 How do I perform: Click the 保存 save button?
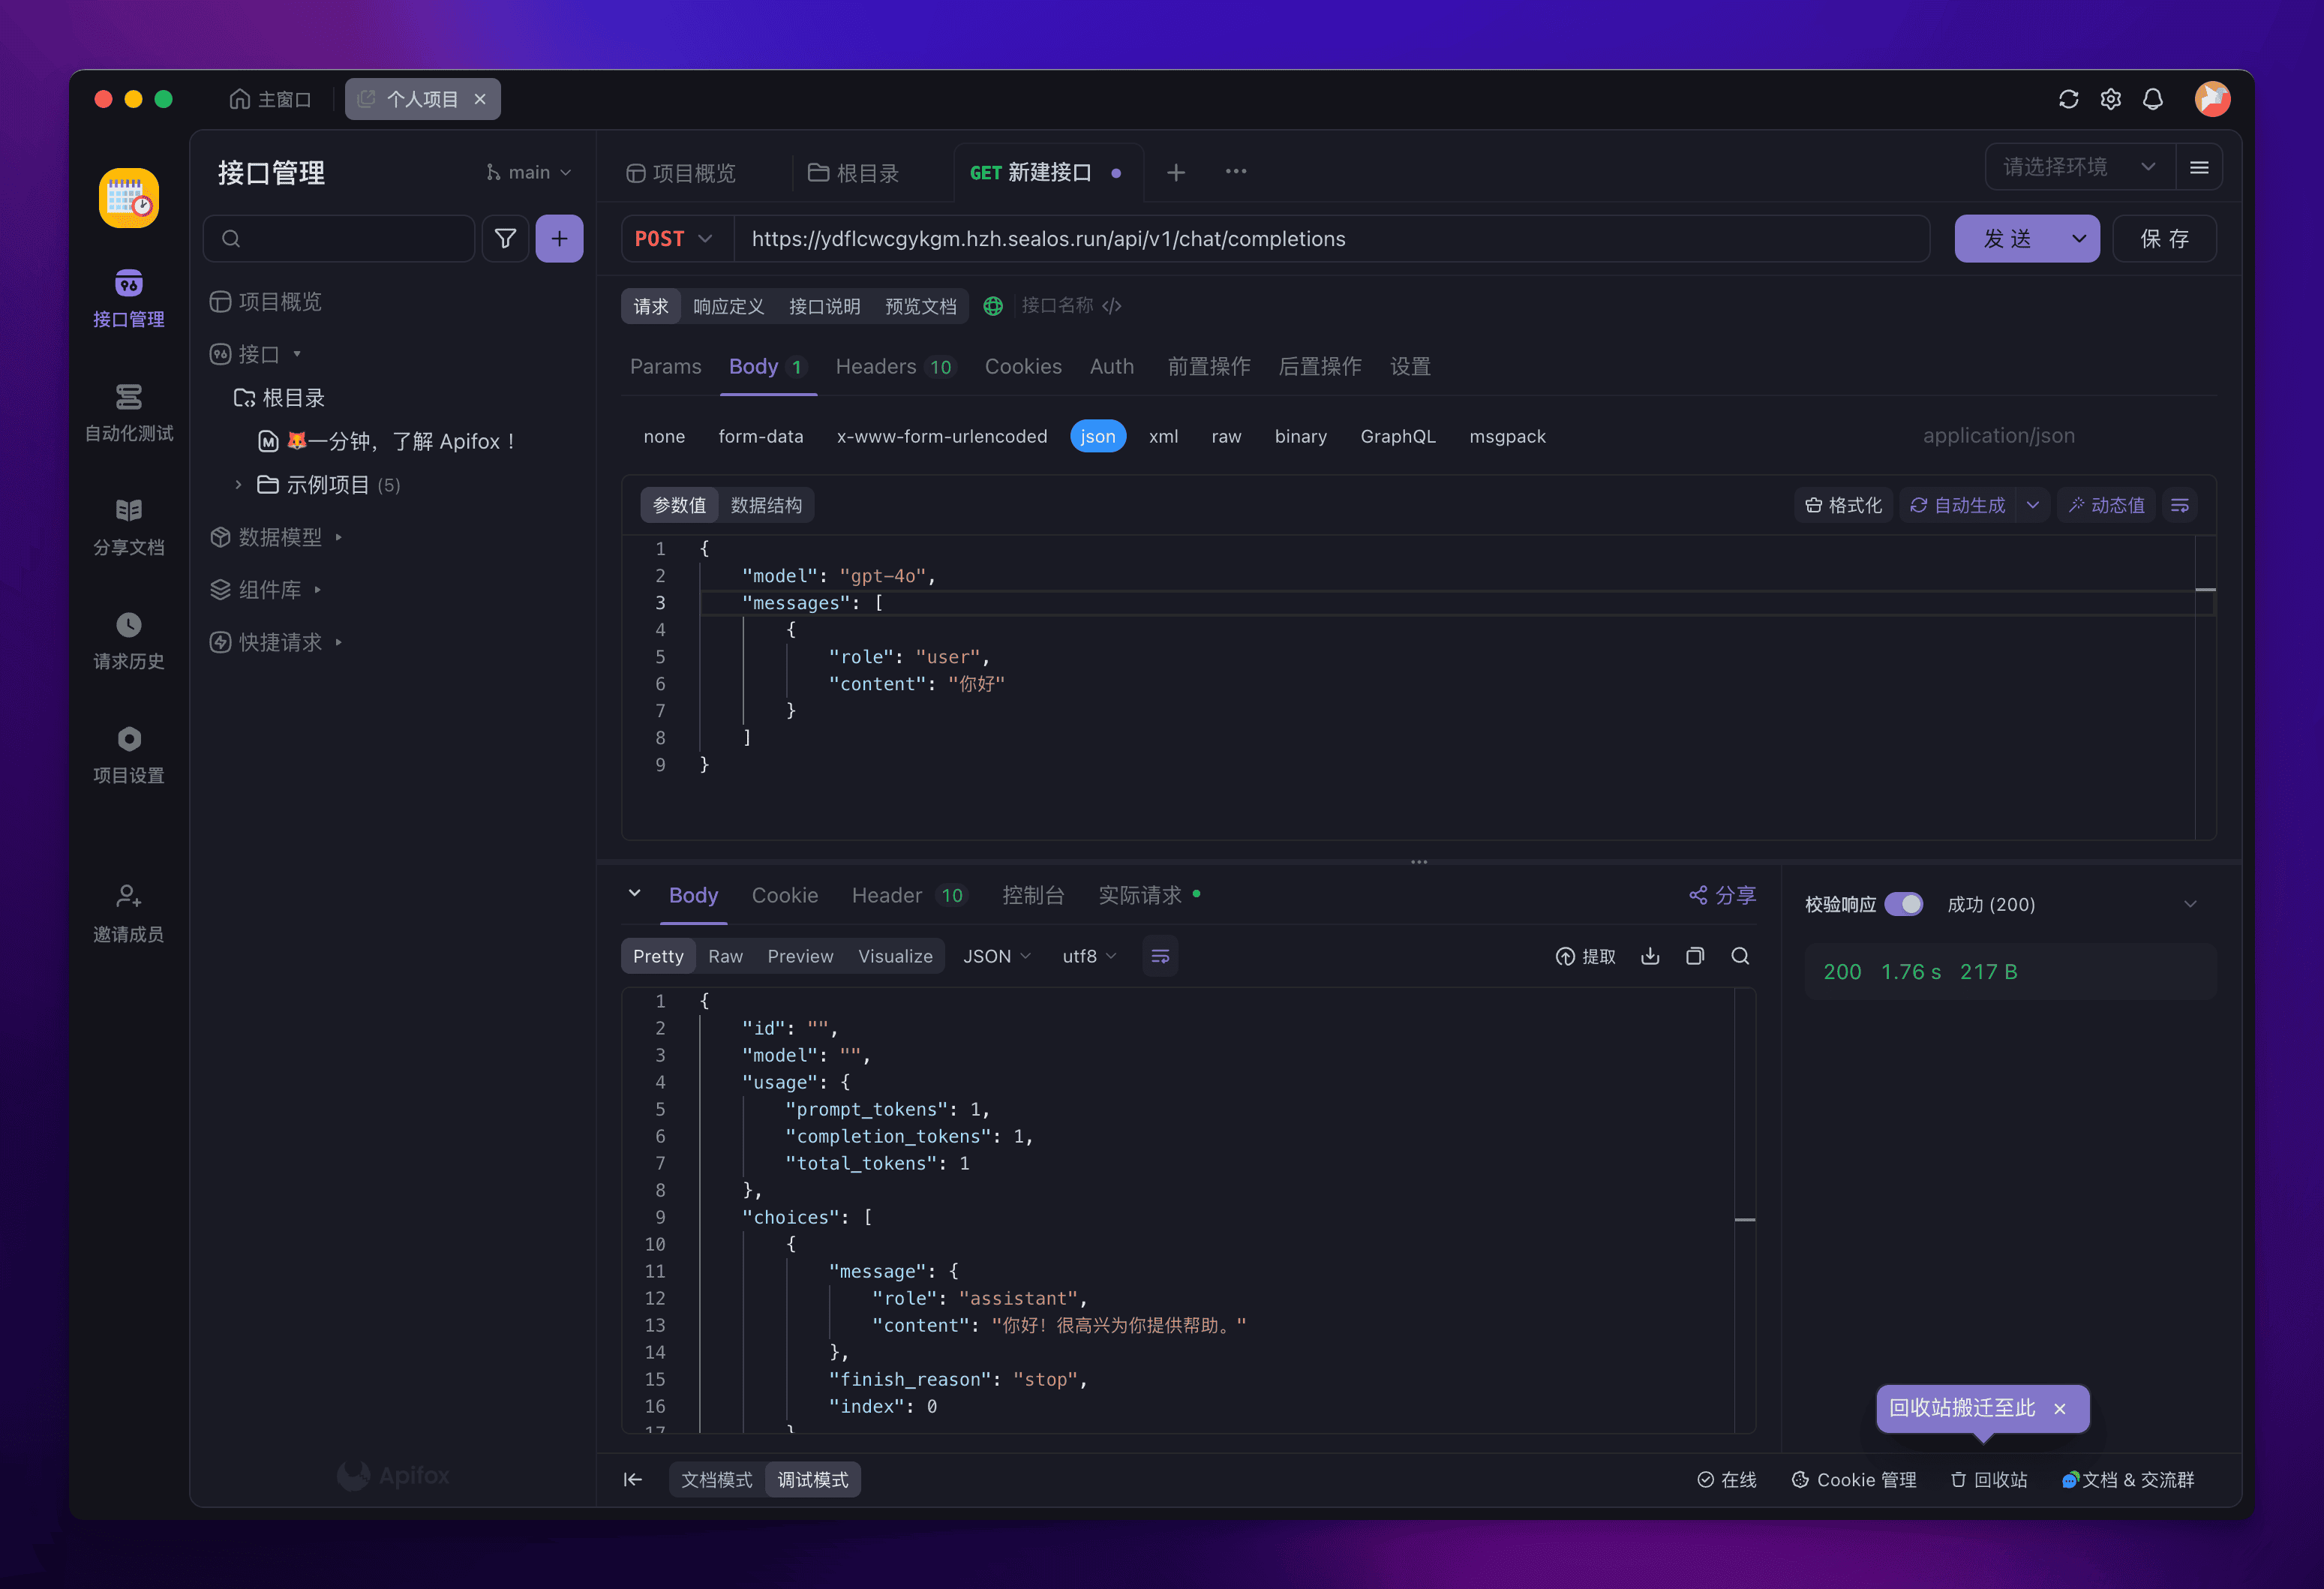click(2164, 238)
